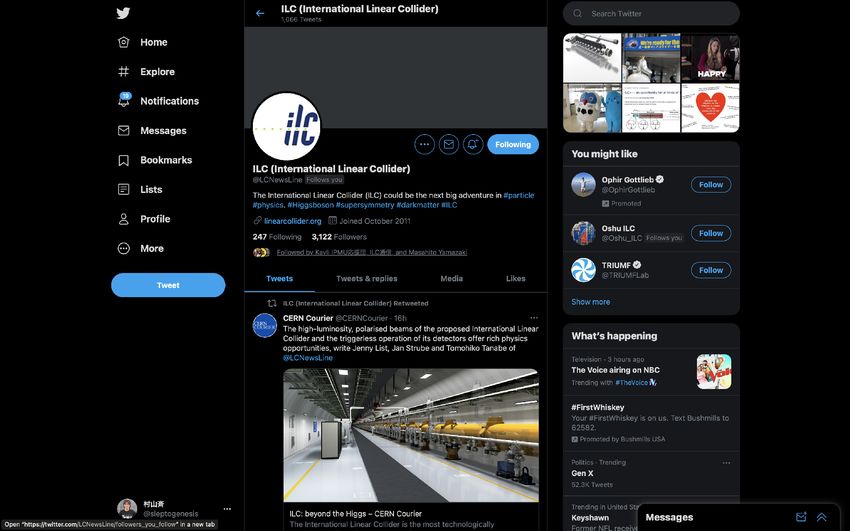Viewport: 850px width, 531px height.
Task: Open CERN Courier tweet options menu
Action: 534,318
